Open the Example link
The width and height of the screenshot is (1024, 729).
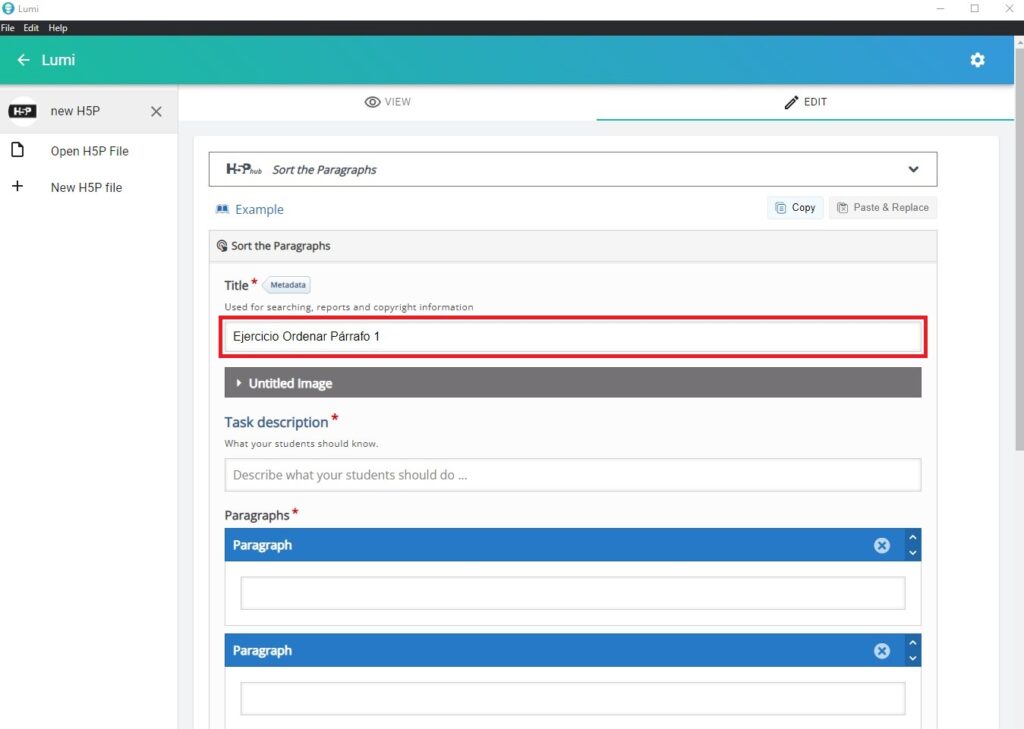click(258, 210)
